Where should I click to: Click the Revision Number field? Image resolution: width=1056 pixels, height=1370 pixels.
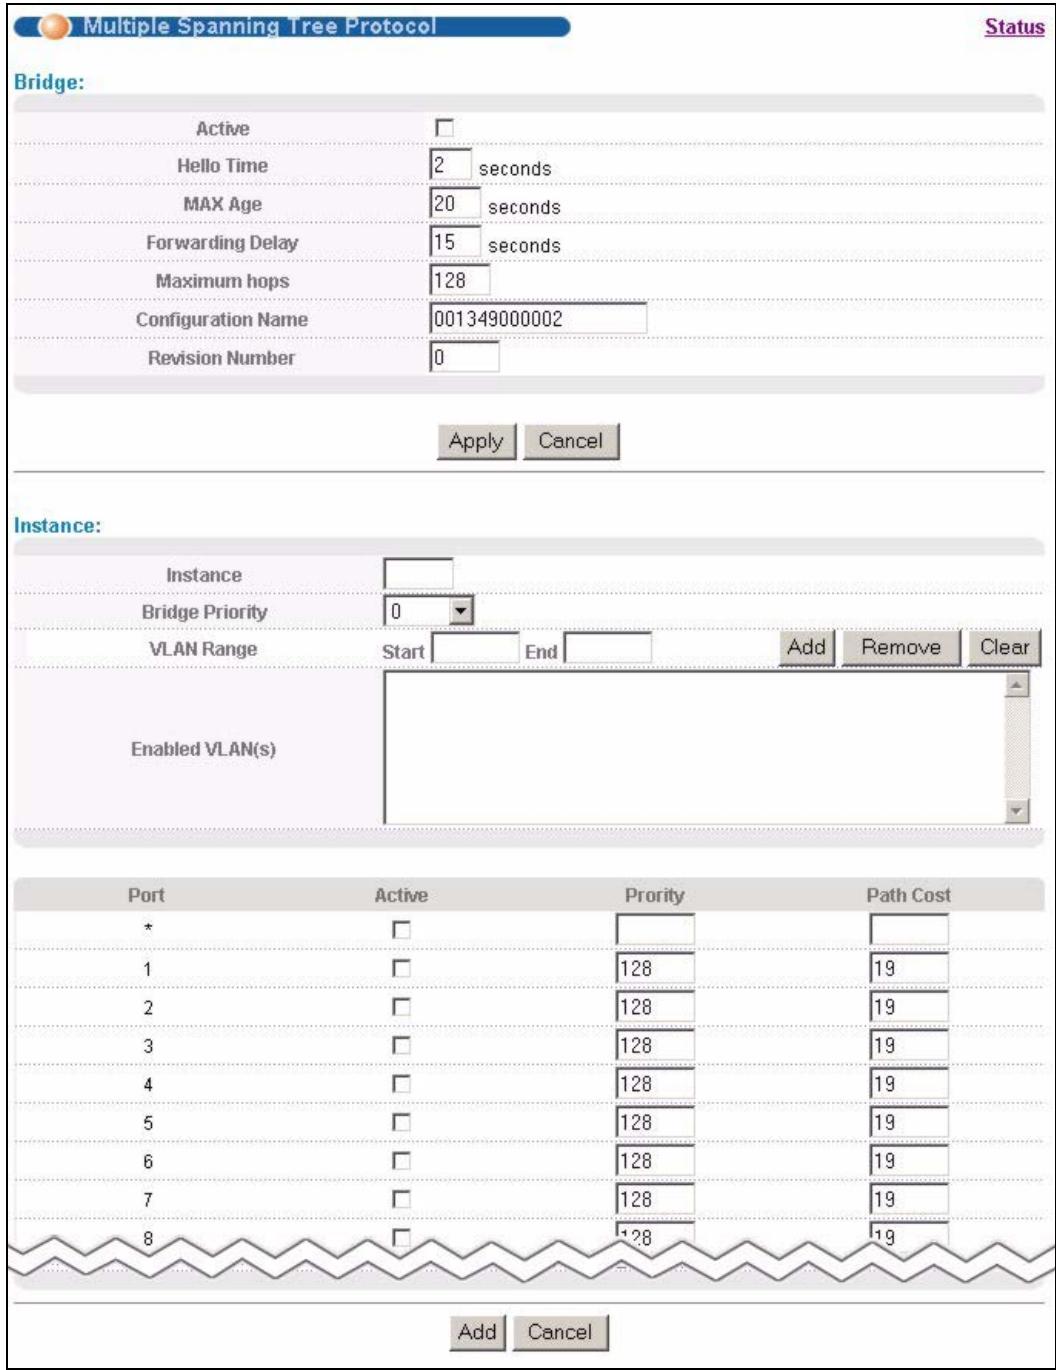click(464, 358)
